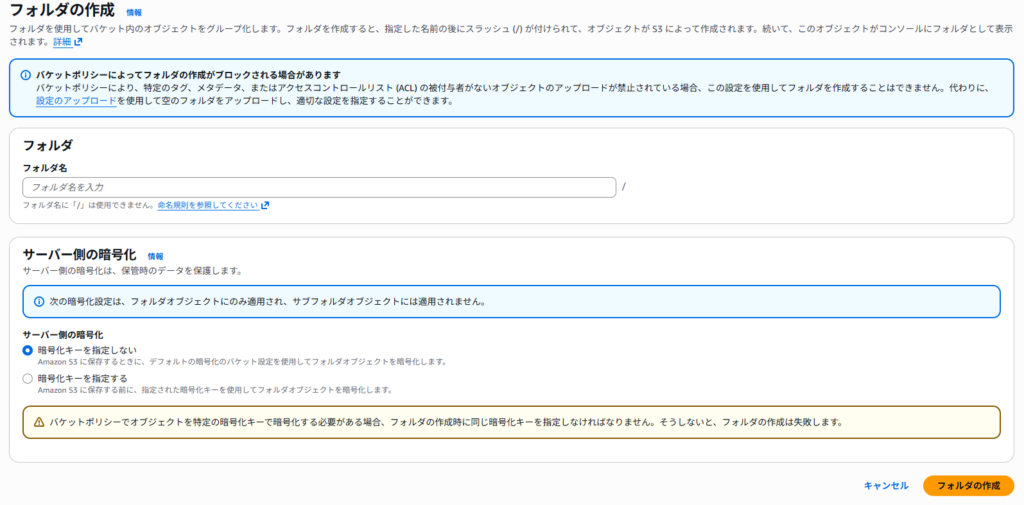Open the 命名規則を参照してください link
This screenshot has height=505, width=1024.
(x=208, y=205)
